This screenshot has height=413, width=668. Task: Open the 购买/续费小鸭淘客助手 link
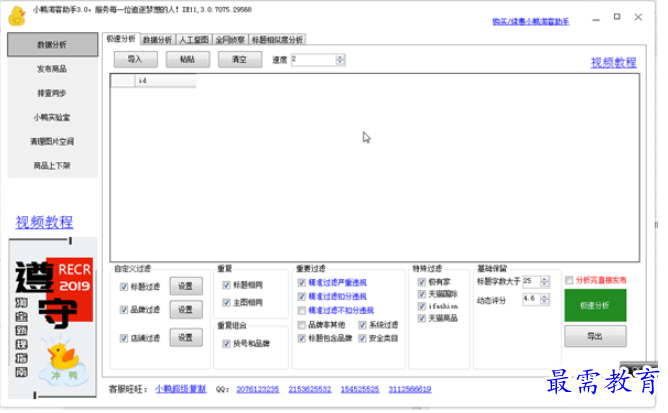[x=531, y=22]
